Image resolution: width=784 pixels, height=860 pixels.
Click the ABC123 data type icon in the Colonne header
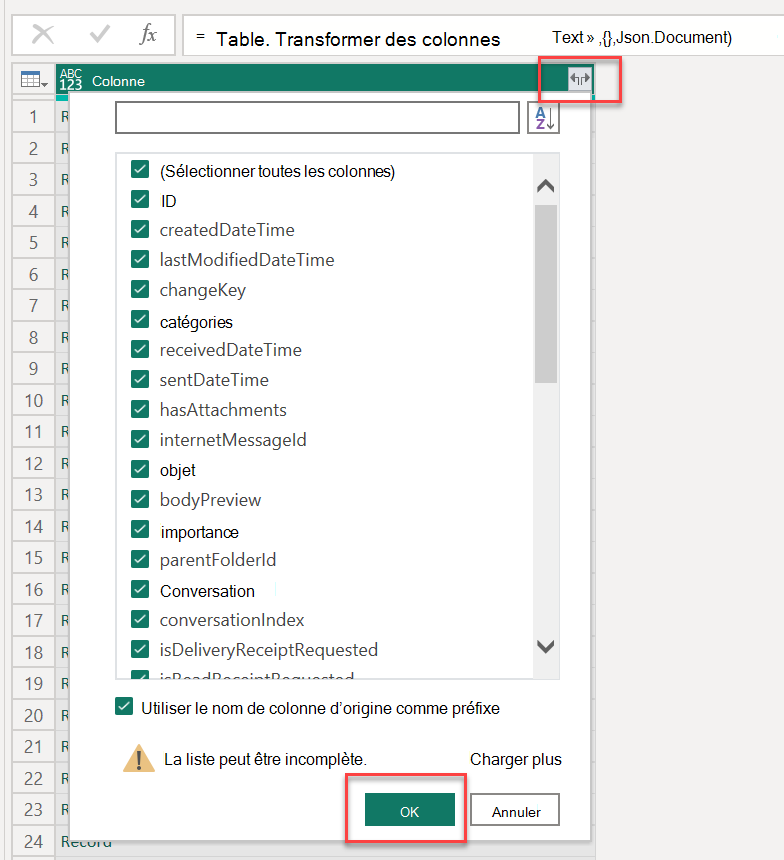coord(71,80)
